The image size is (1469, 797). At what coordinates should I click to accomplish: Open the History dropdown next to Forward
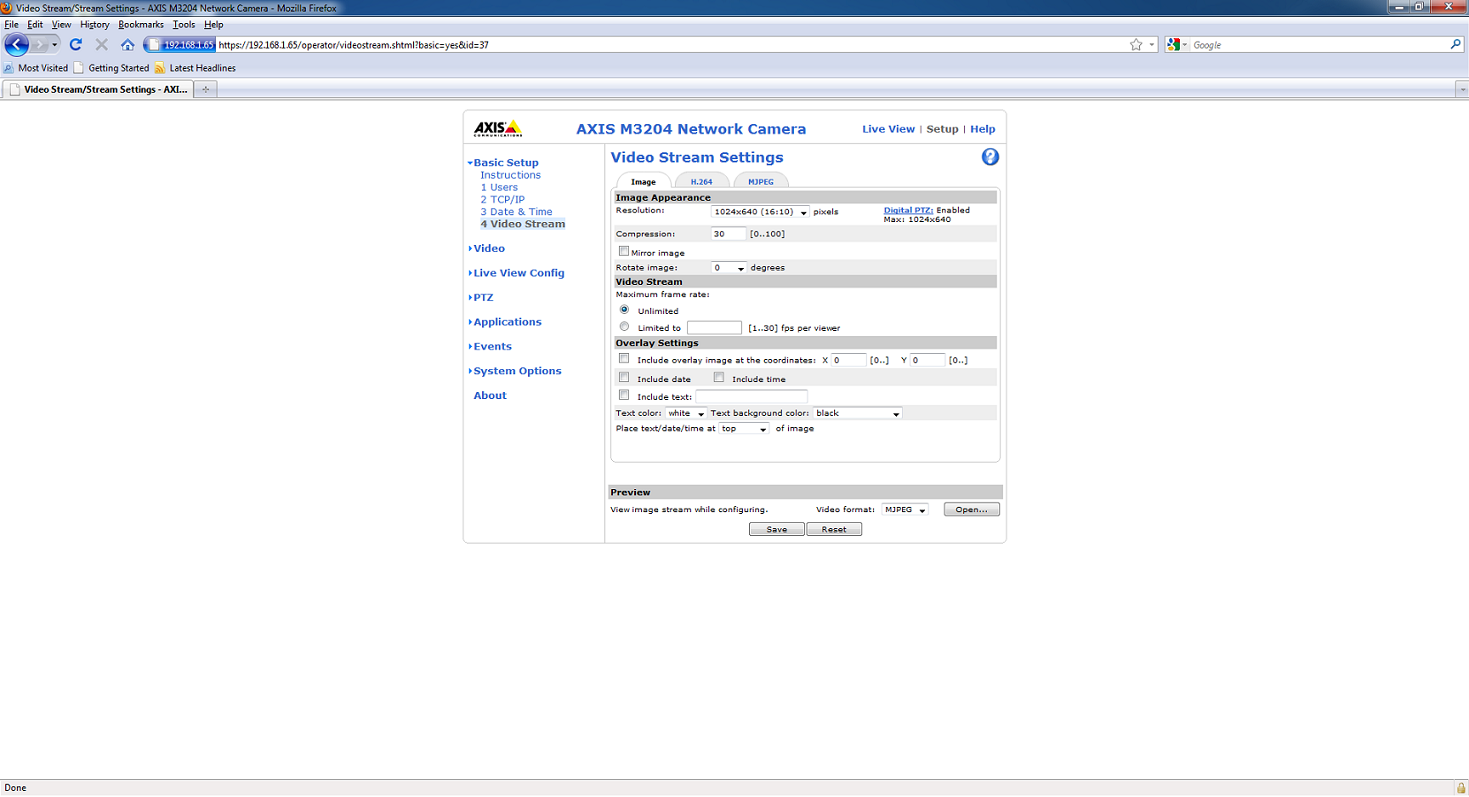tap(55, 45)
